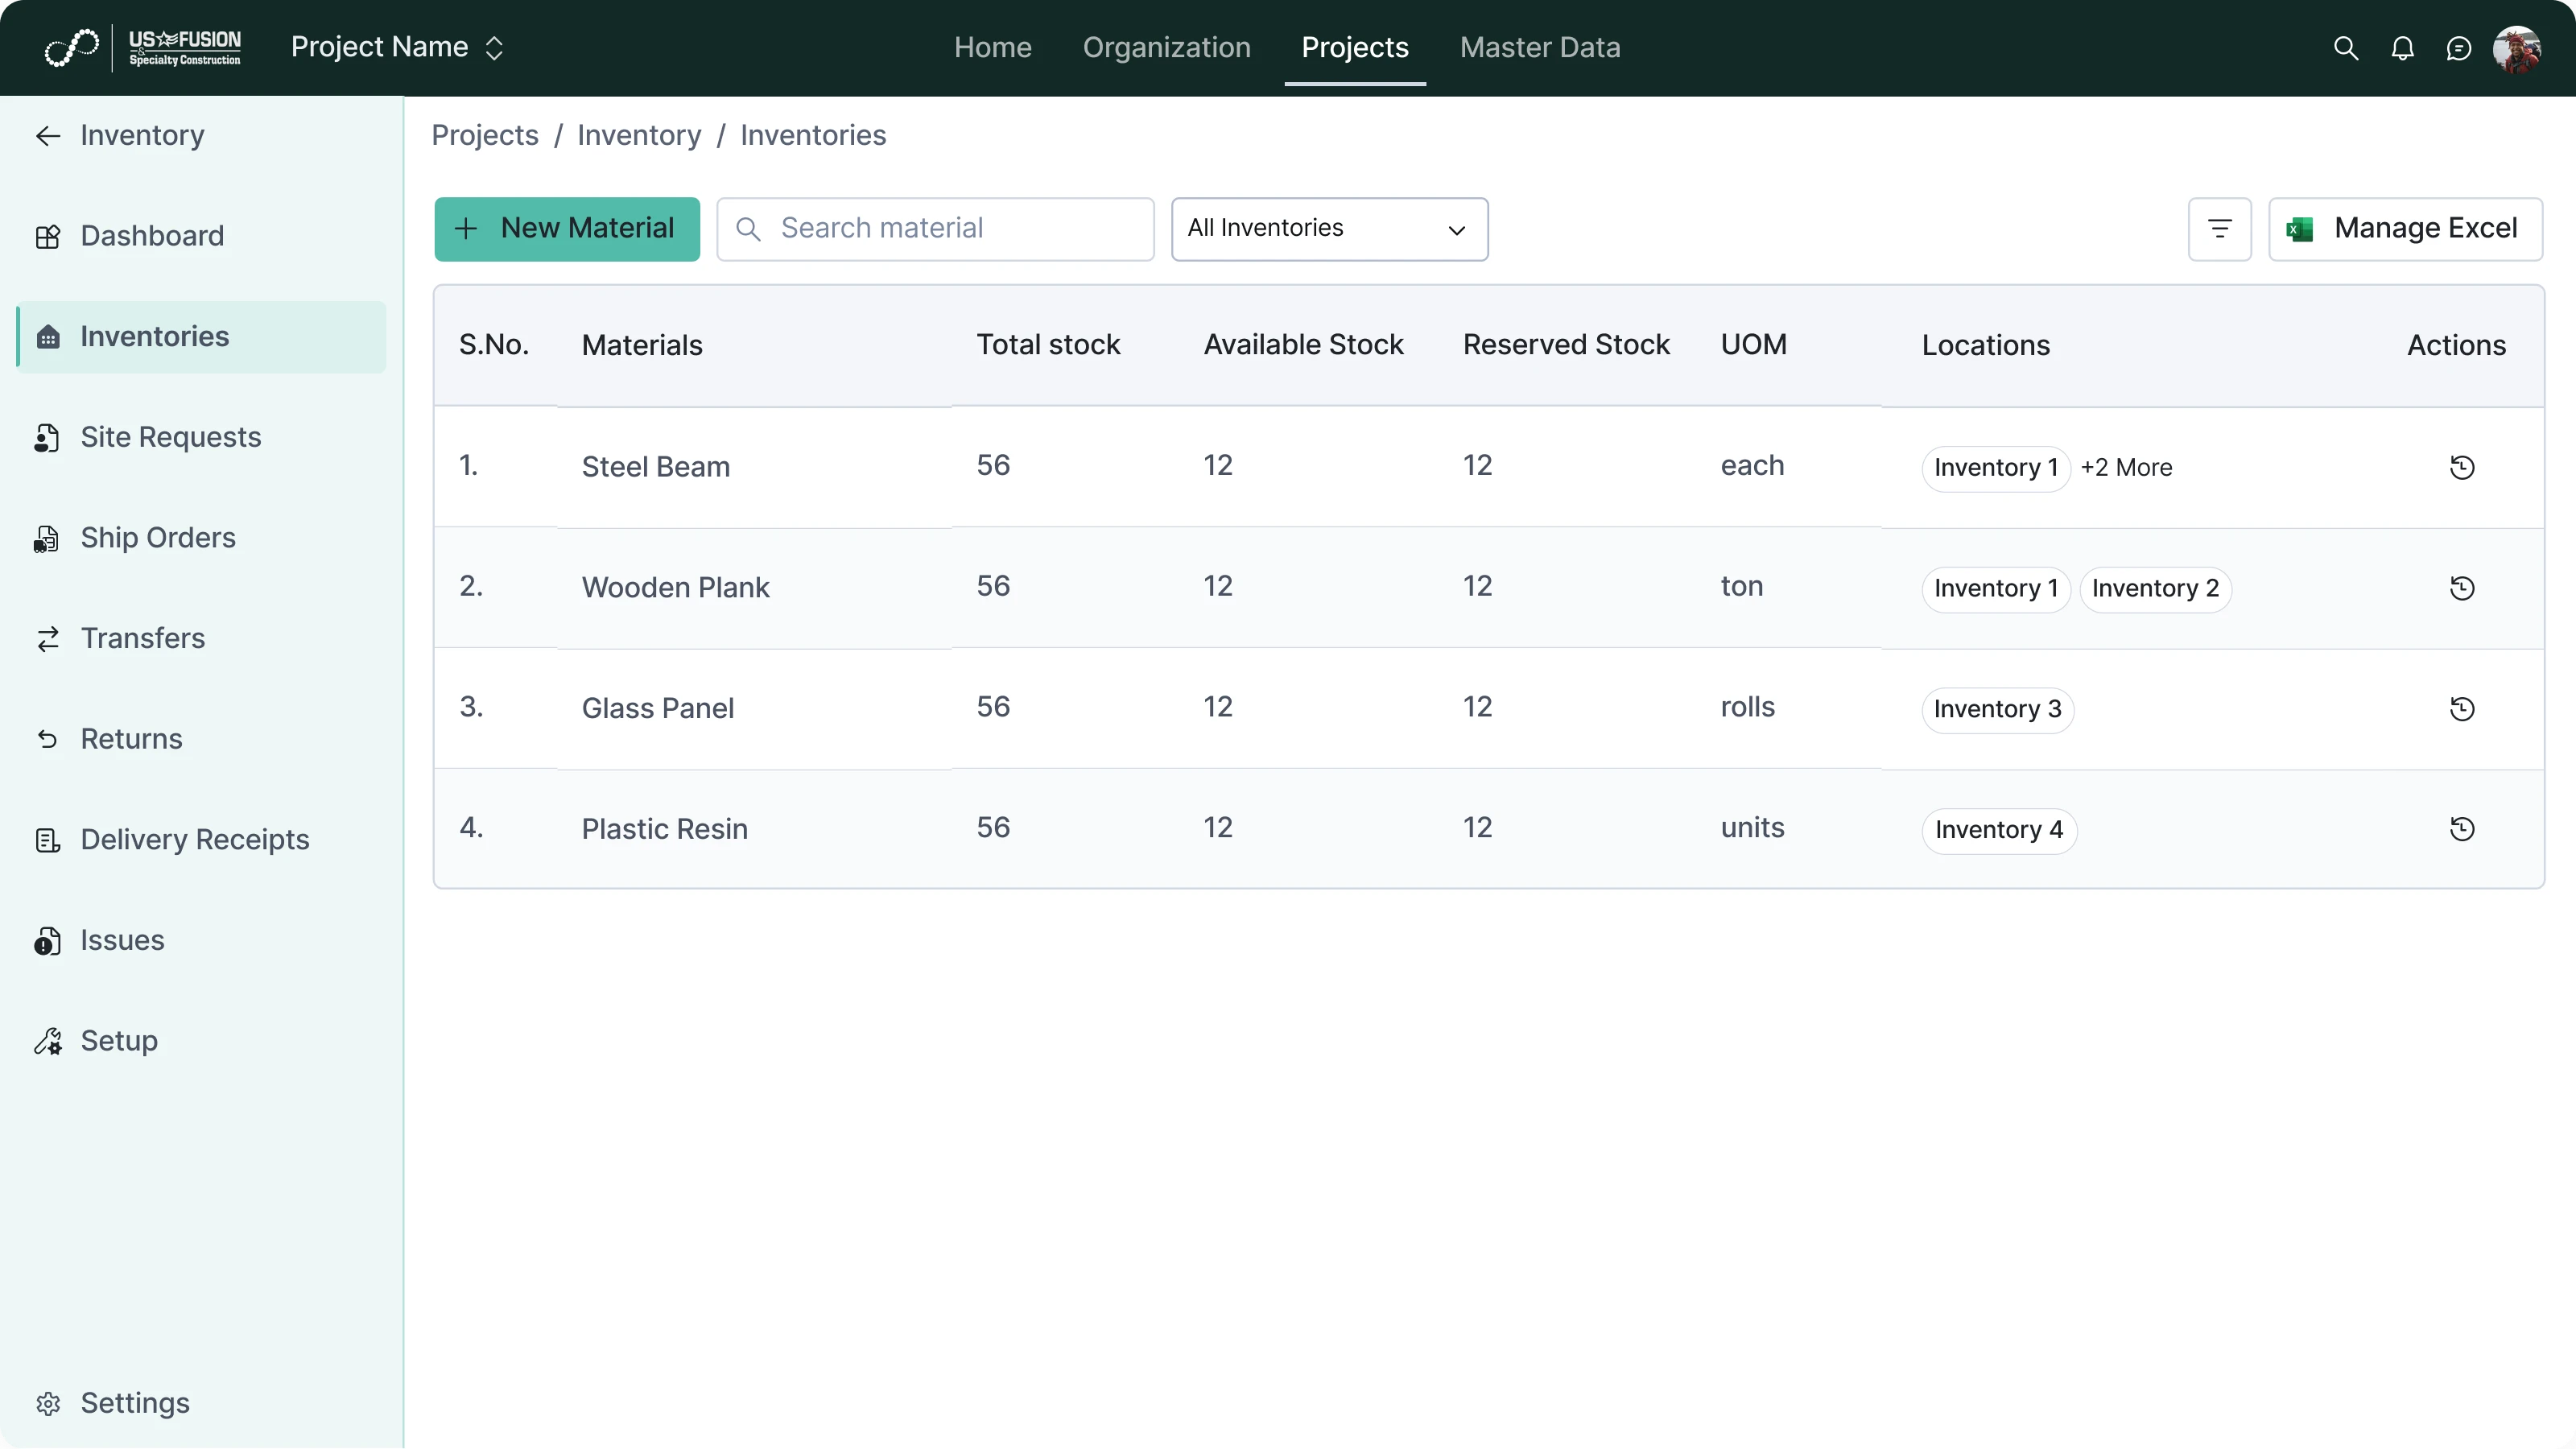Viewport: 2576px width, 1449px height.
Task: Switch to the Master Data tab
Action: pos(1540,47)
